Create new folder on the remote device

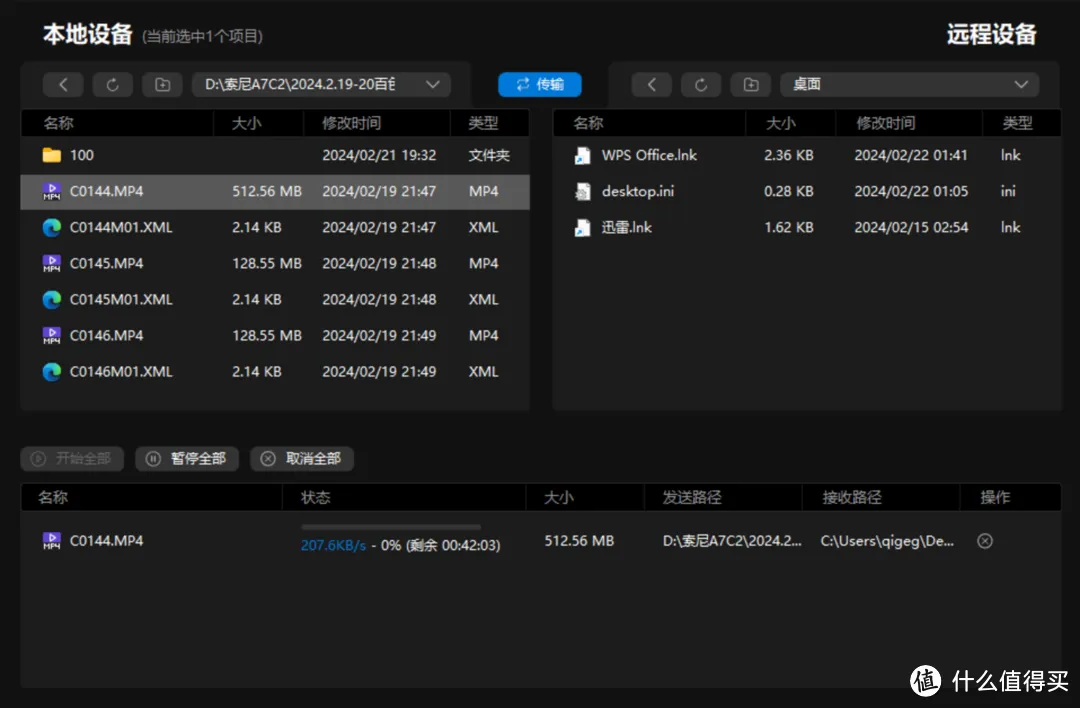click(x=751, y=85)
